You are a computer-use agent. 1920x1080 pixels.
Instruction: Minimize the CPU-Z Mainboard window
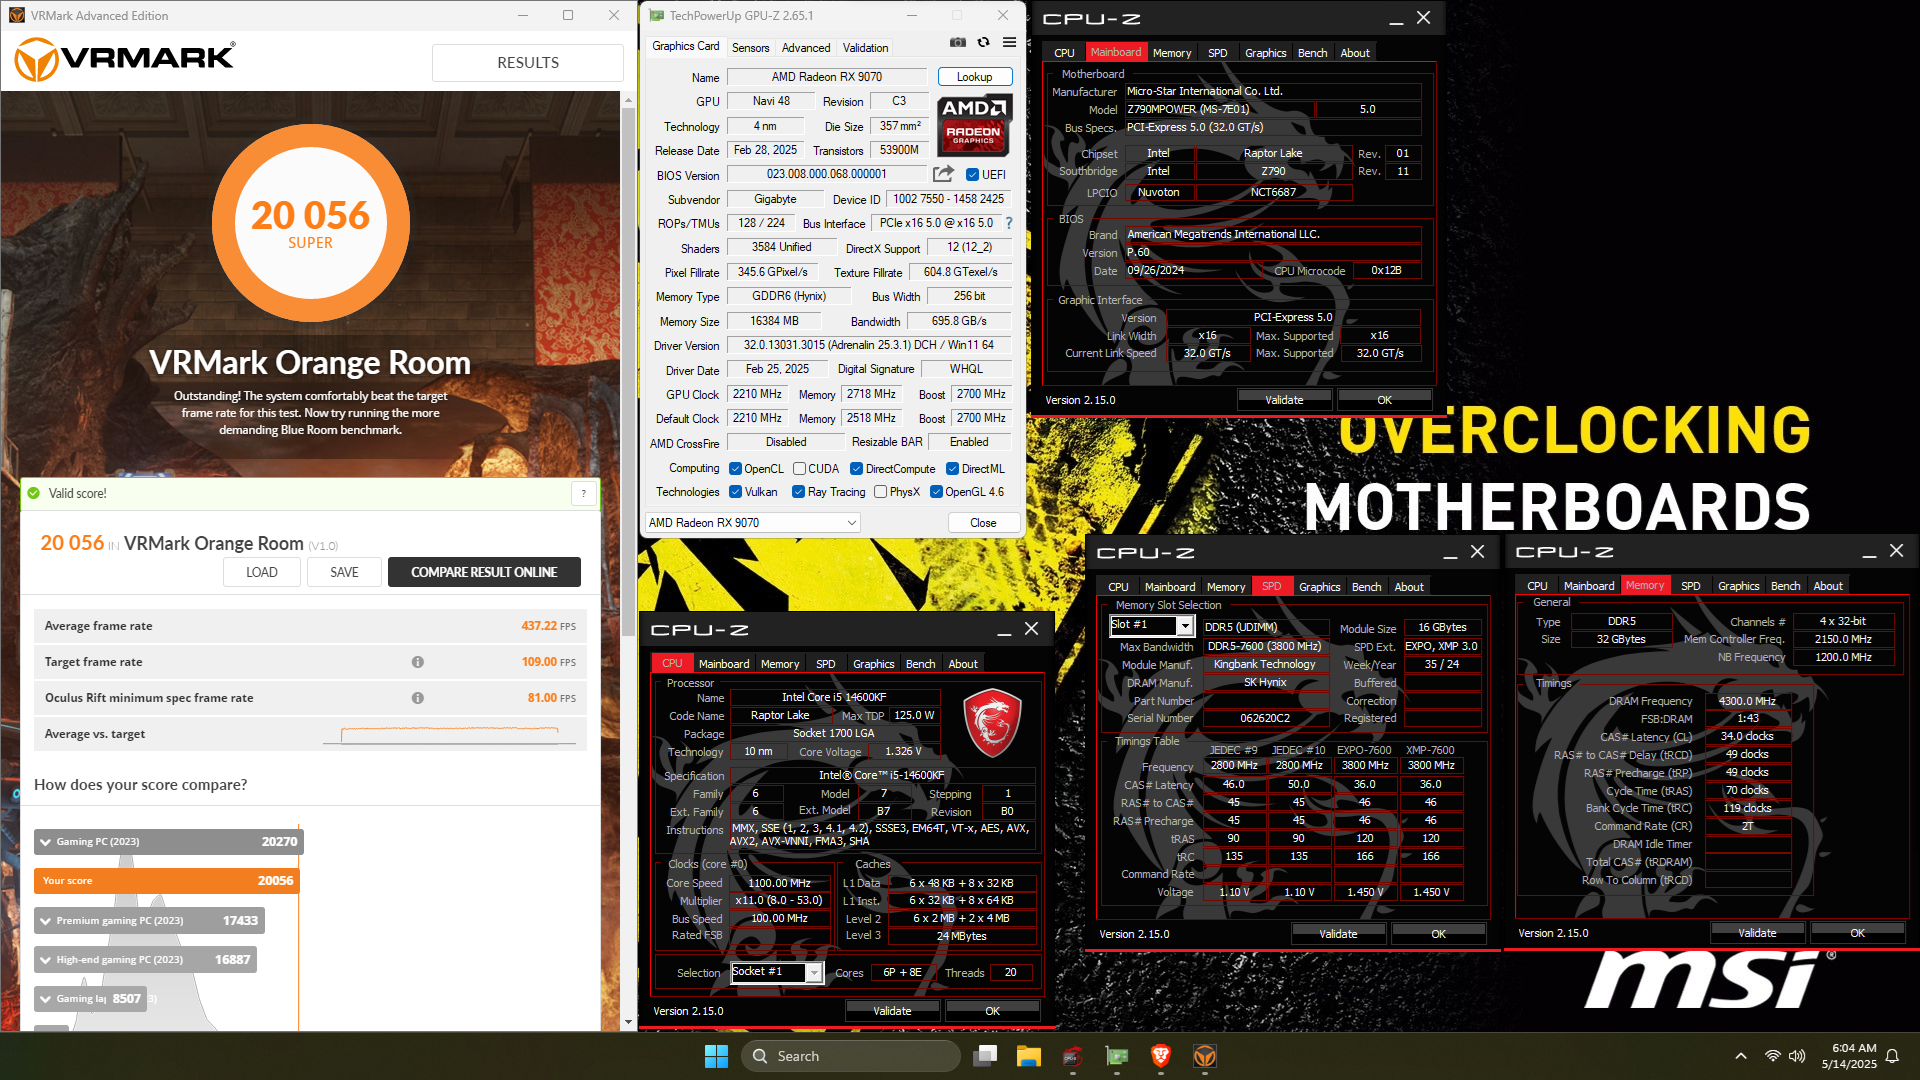(x=1396, y=19)
